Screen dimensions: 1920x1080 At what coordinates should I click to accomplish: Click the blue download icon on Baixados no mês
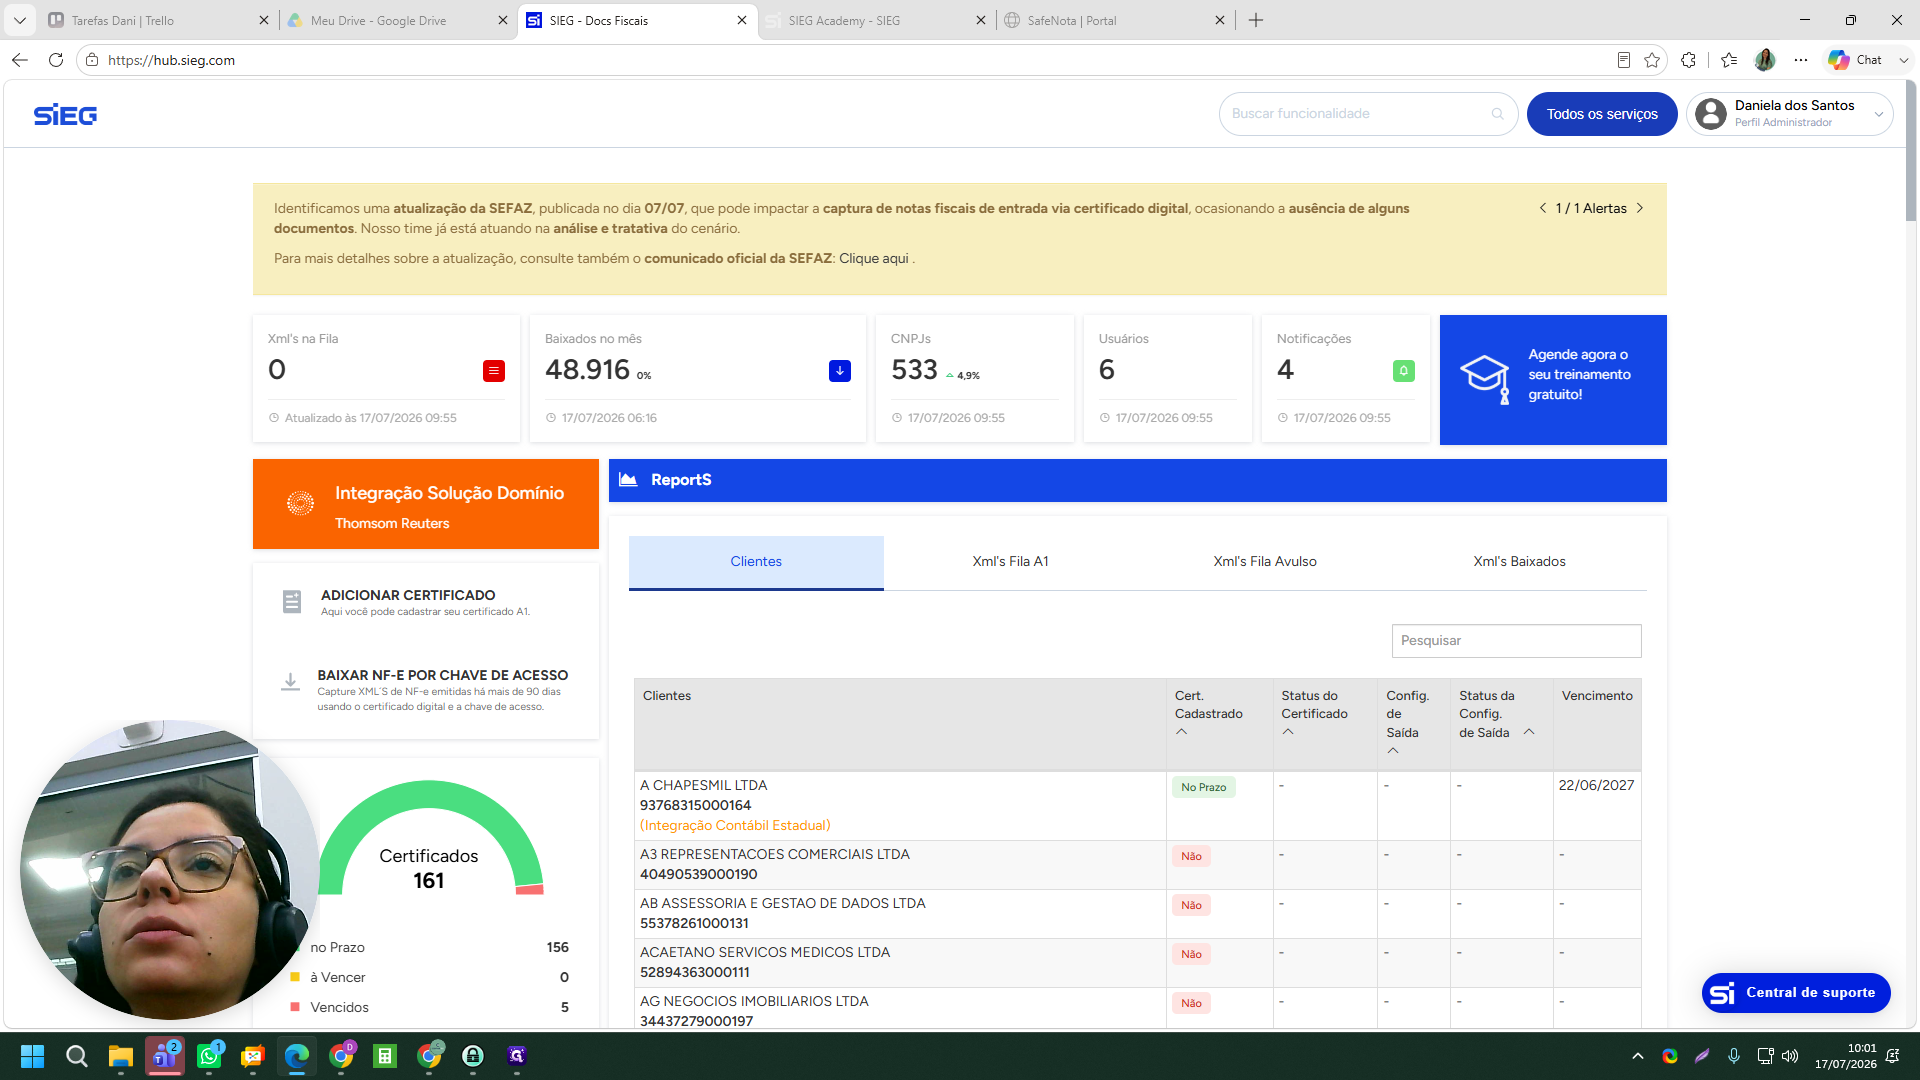point(840,371)
